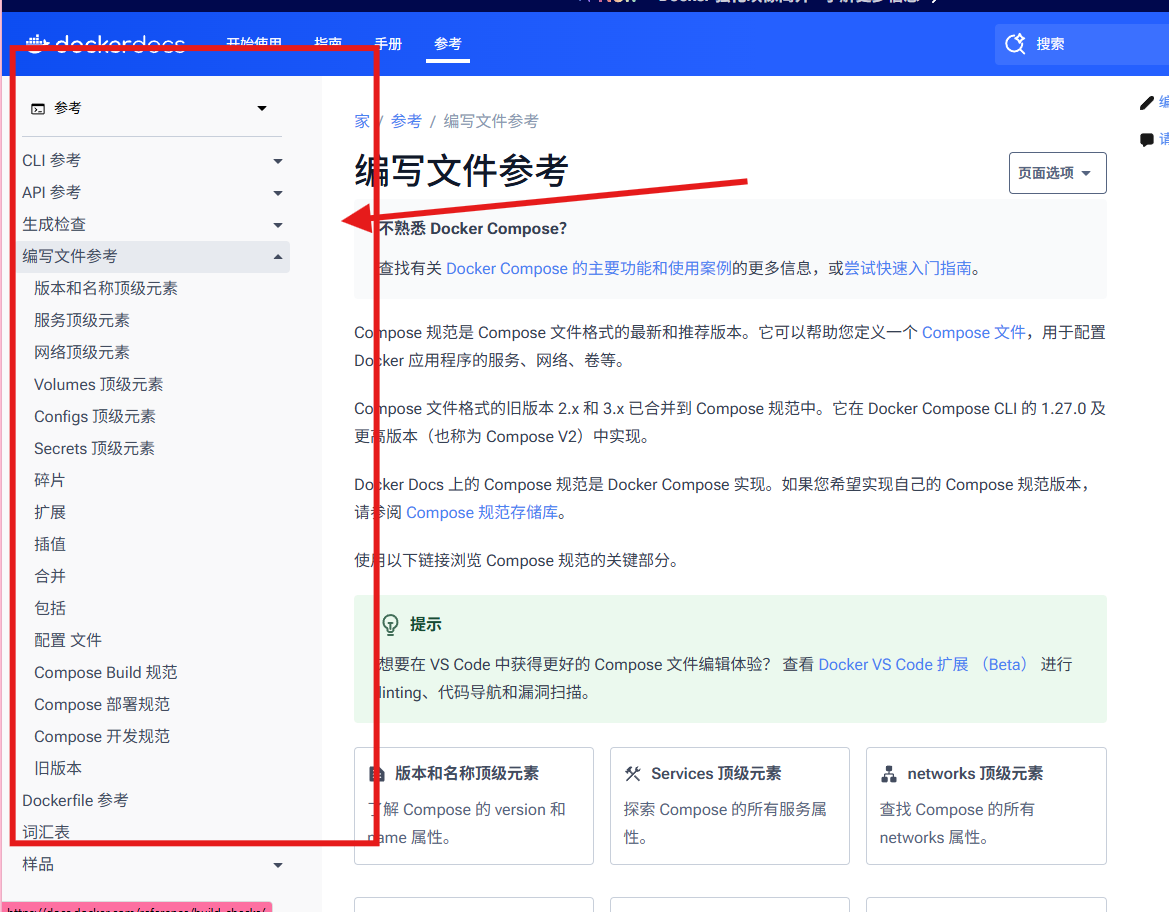The image size is (1169, 912).
Task: Open Compose 开发规范 sidebar item
Action: 102,737
